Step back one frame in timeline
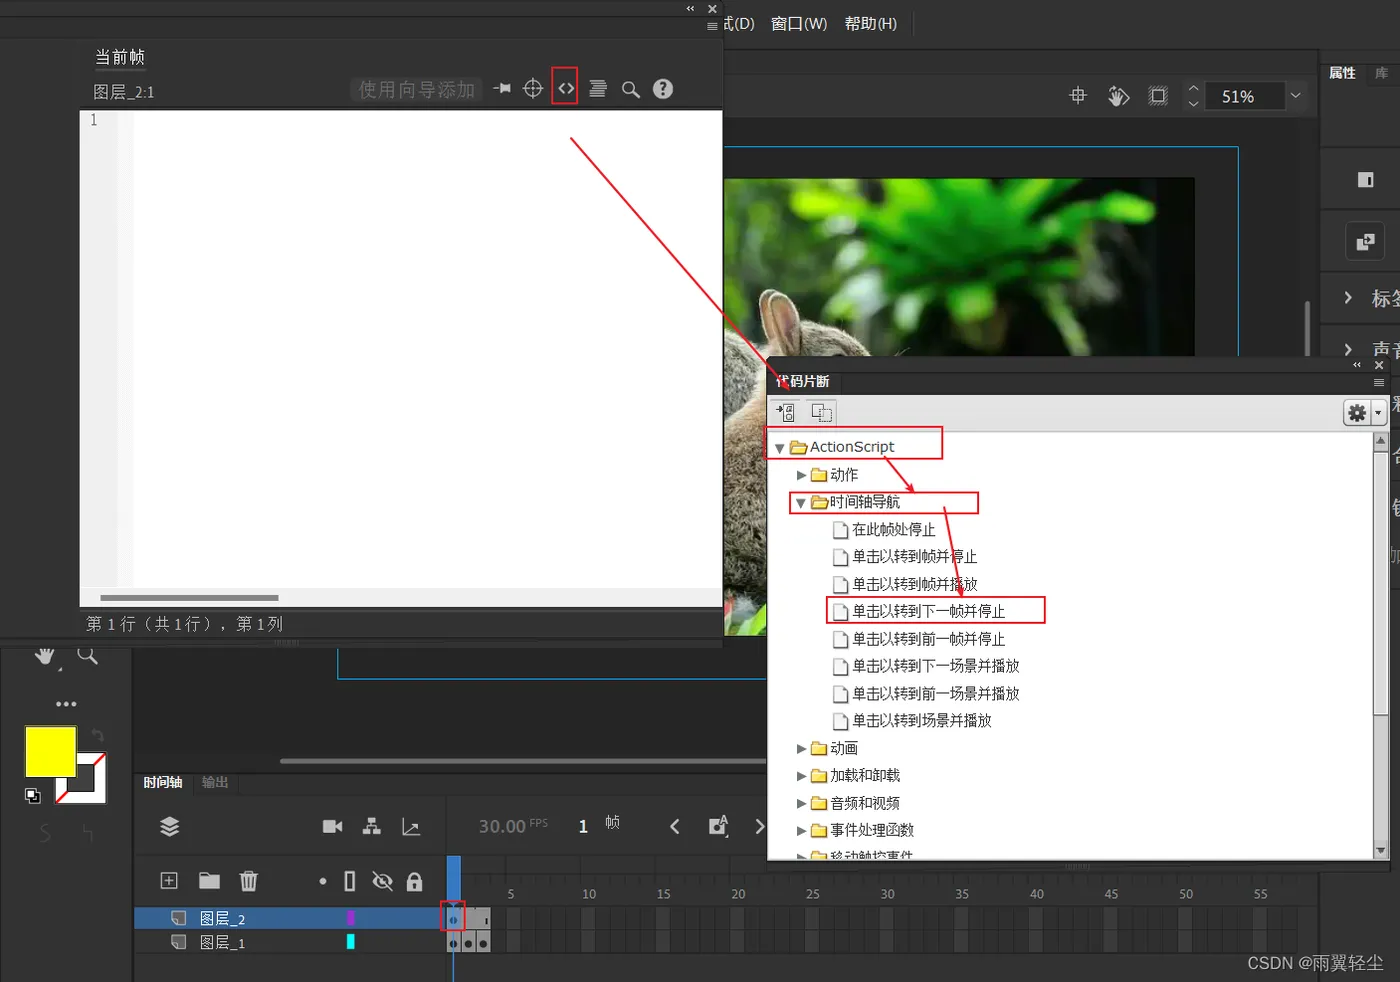1400x982 pixels. point(675,826)
